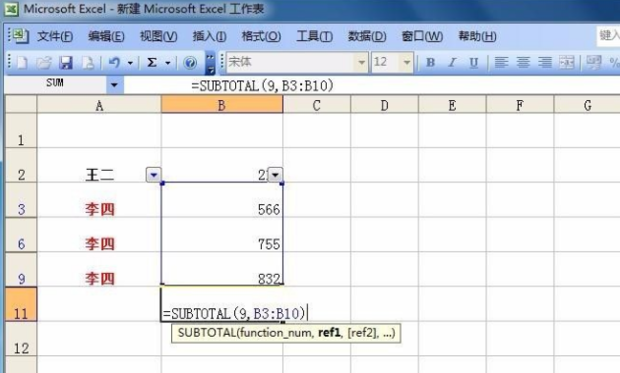This screenshot has width=620, height=373.
Task: Select column D header
Action: 384,105
